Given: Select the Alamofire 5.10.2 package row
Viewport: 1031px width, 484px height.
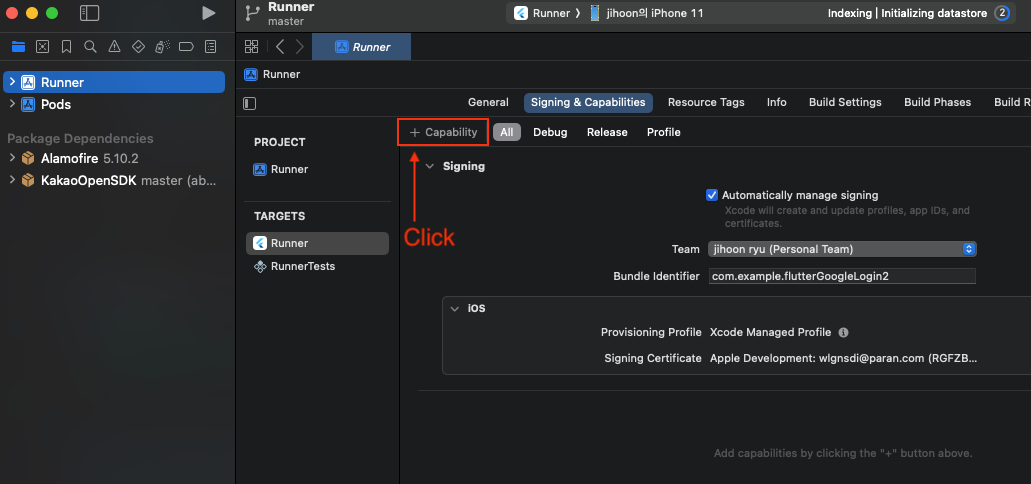Looking at the screenshot, I should 114,158.
